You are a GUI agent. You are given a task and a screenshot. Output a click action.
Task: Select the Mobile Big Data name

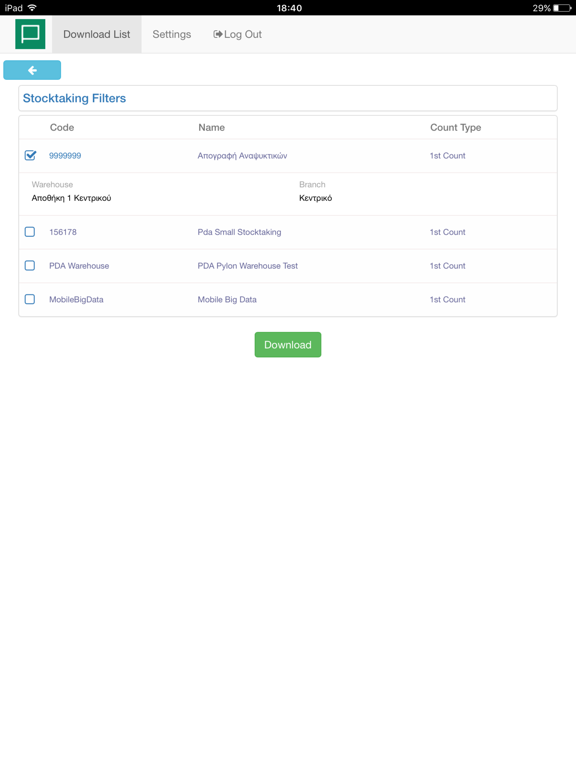(x=227, y=300)
